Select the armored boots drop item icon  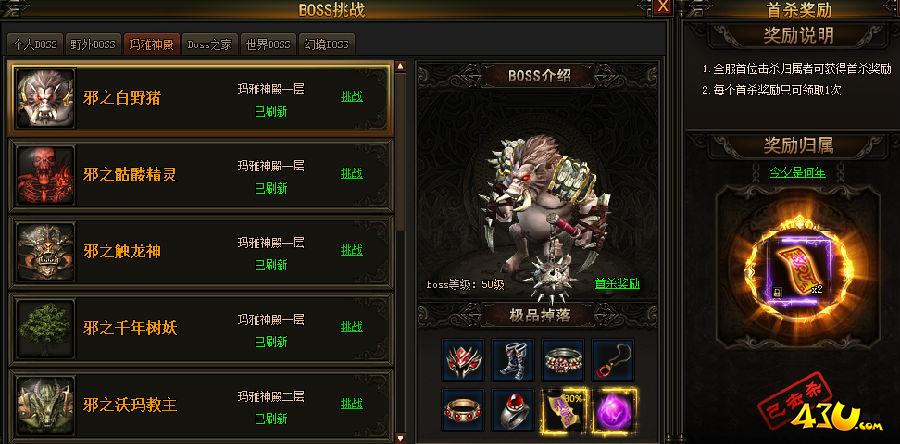[513, 360]
